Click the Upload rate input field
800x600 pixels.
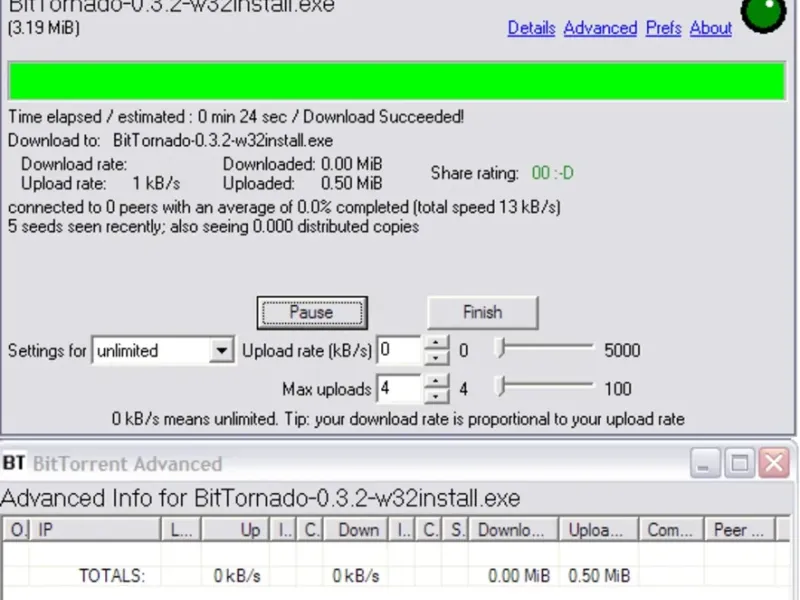[x=399, y=350]
